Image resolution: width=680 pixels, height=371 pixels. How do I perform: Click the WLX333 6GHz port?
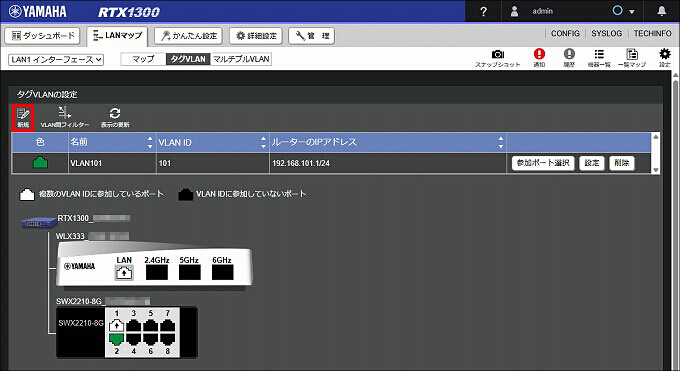(x=222, y=273)
